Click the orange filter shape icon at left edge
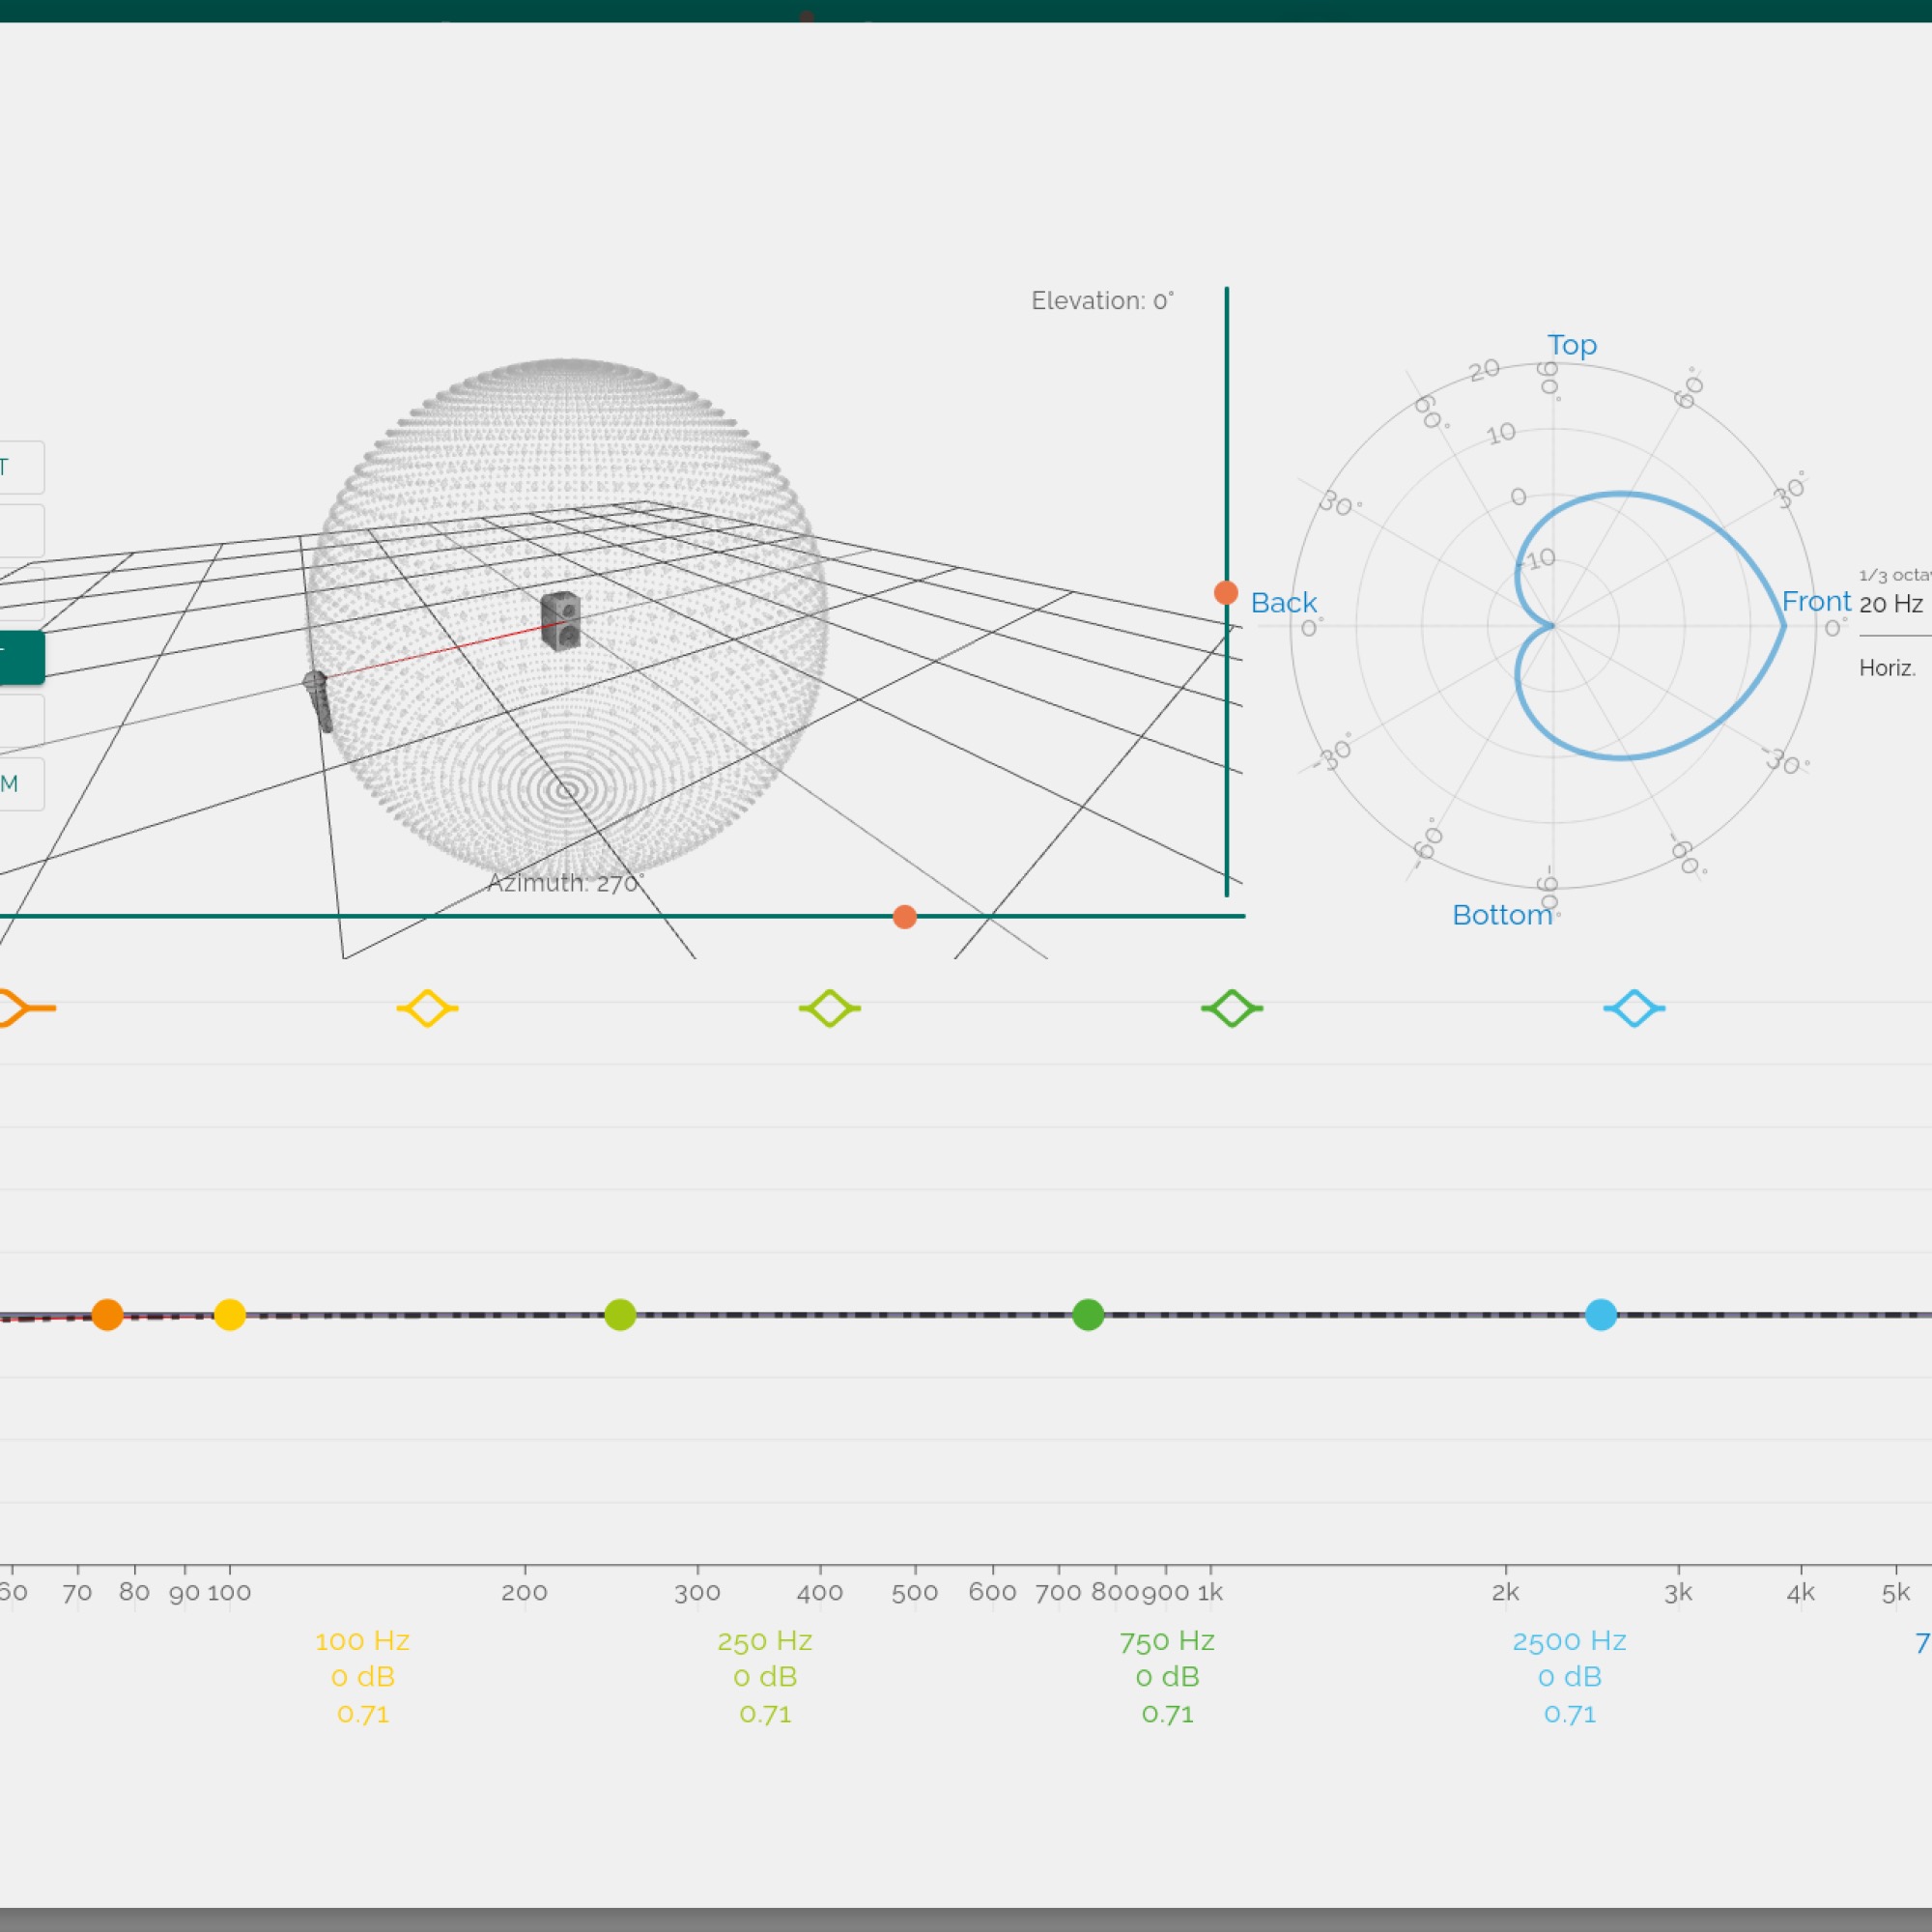1932x1932 pixels. click(20, 1008)
